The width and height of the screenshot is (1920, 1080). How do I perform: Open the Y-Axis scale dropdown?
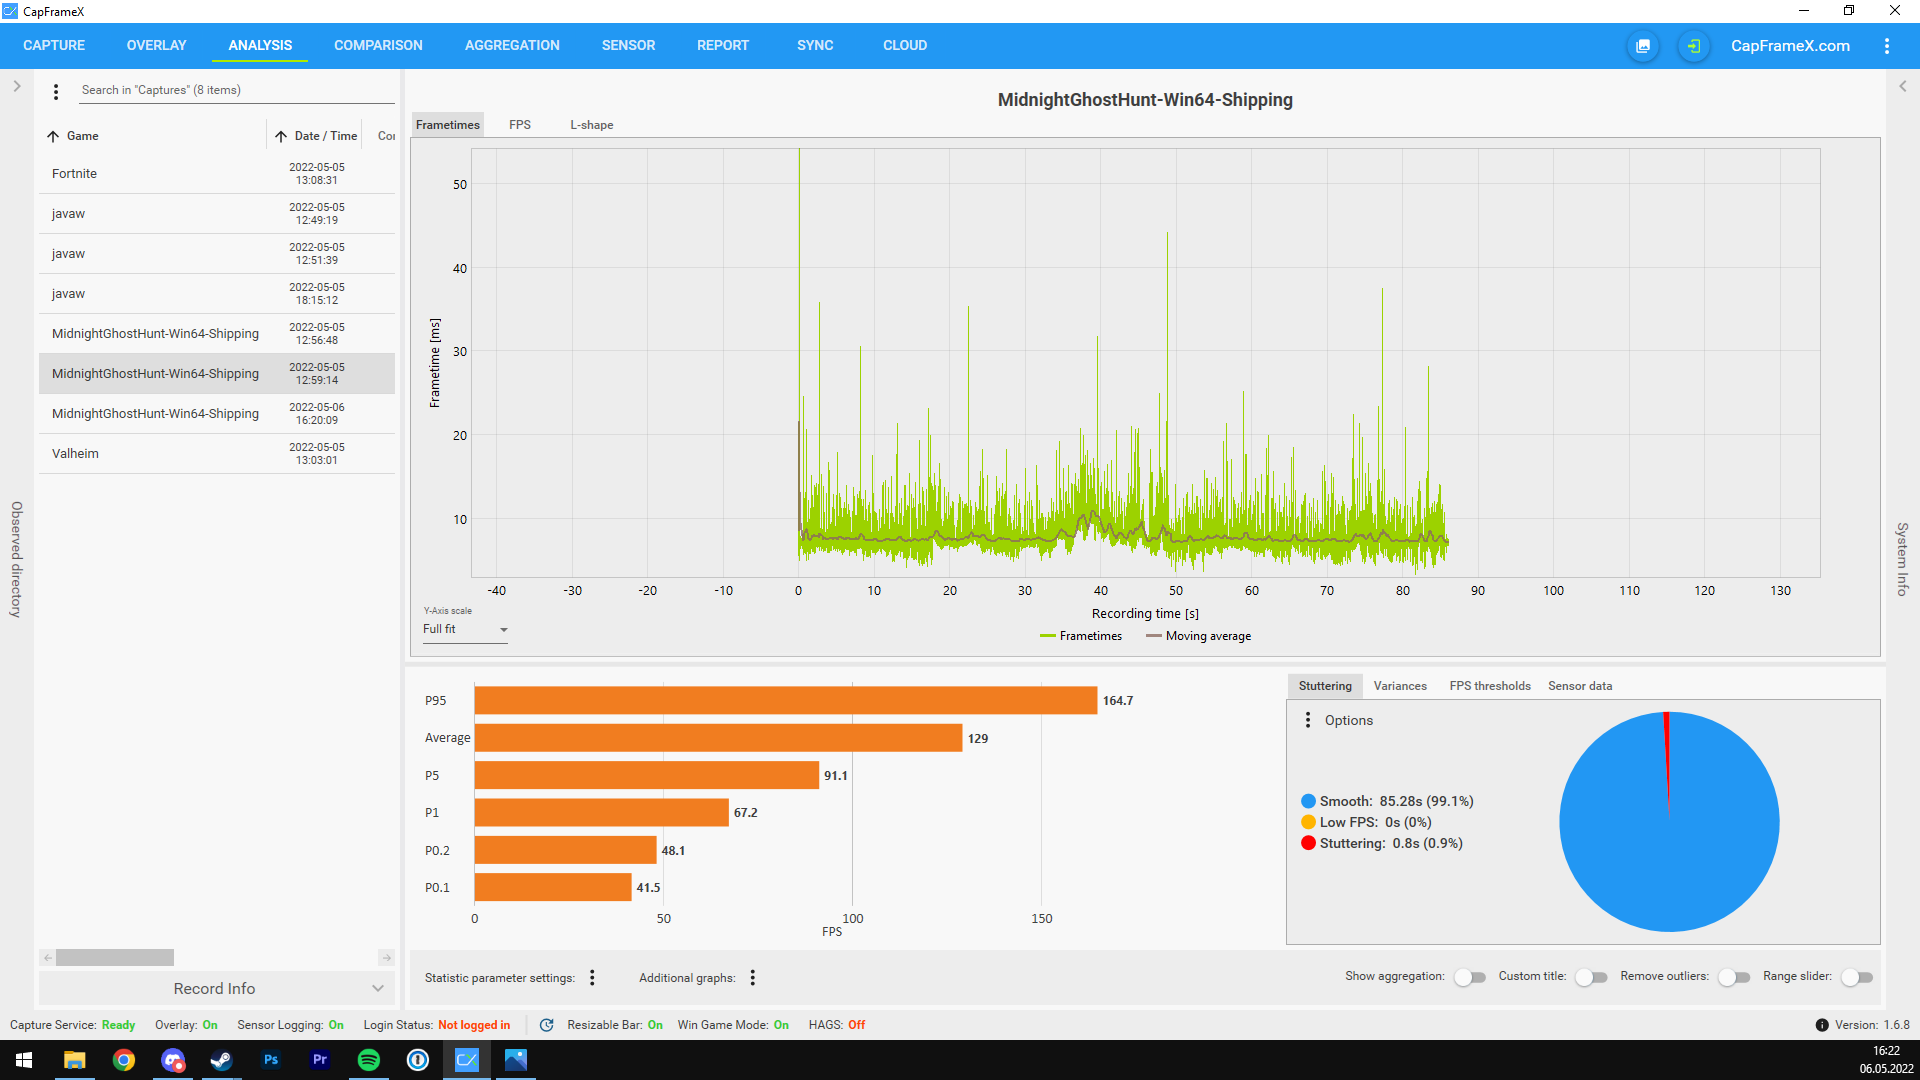[465, 630]
